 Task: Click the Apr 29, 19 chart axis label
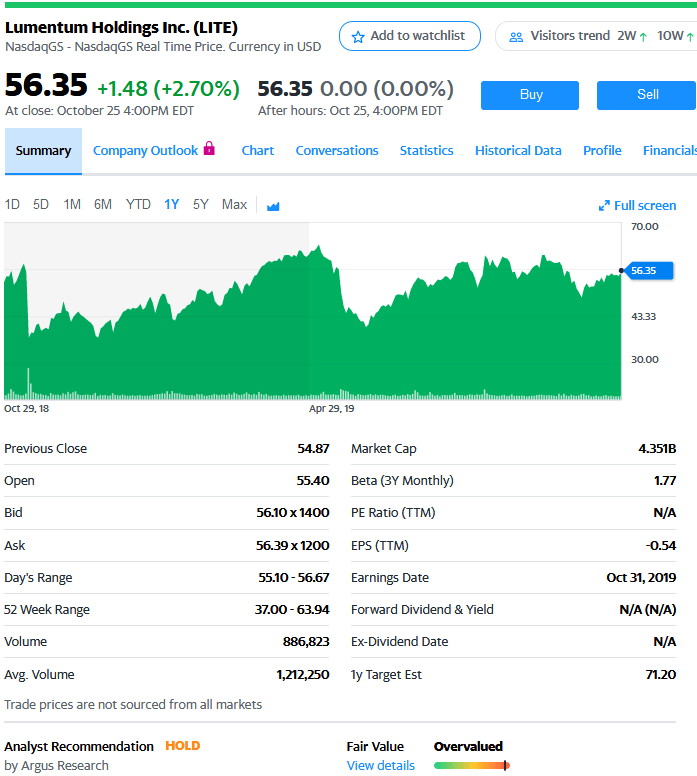[x=332, y=408]
